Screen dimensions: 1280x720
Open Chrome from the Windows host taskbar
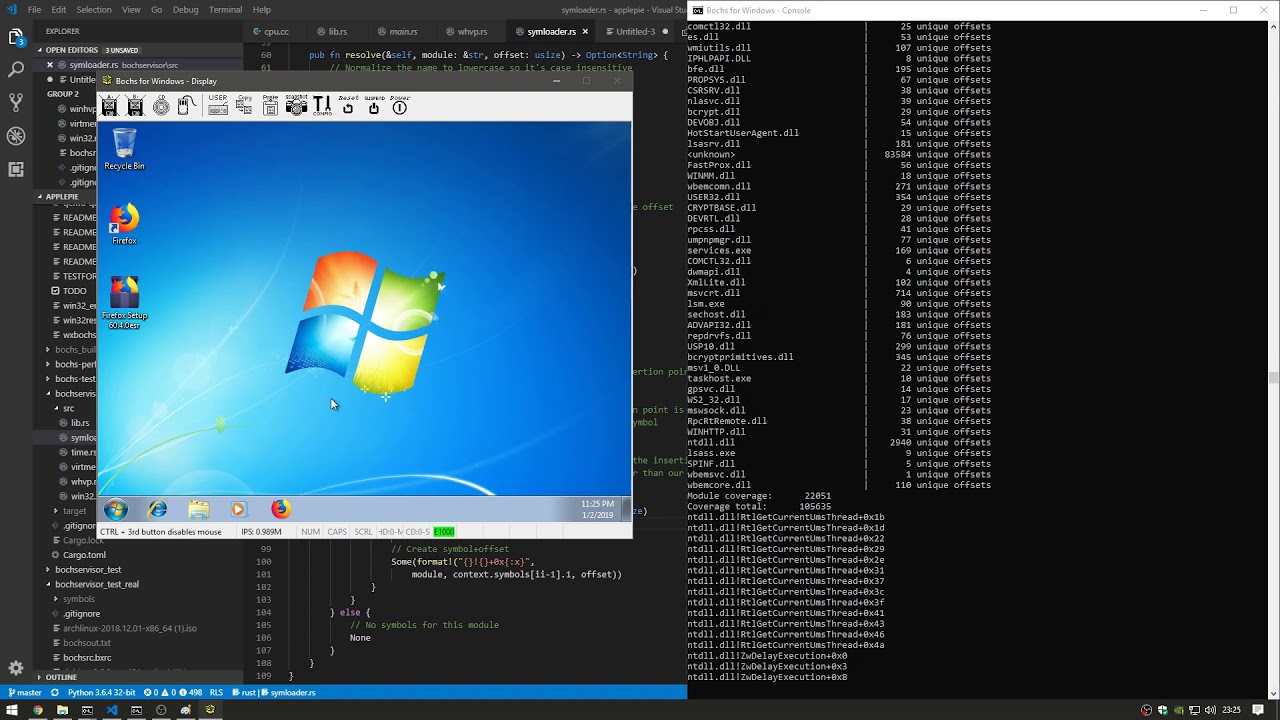coord(38,710)
